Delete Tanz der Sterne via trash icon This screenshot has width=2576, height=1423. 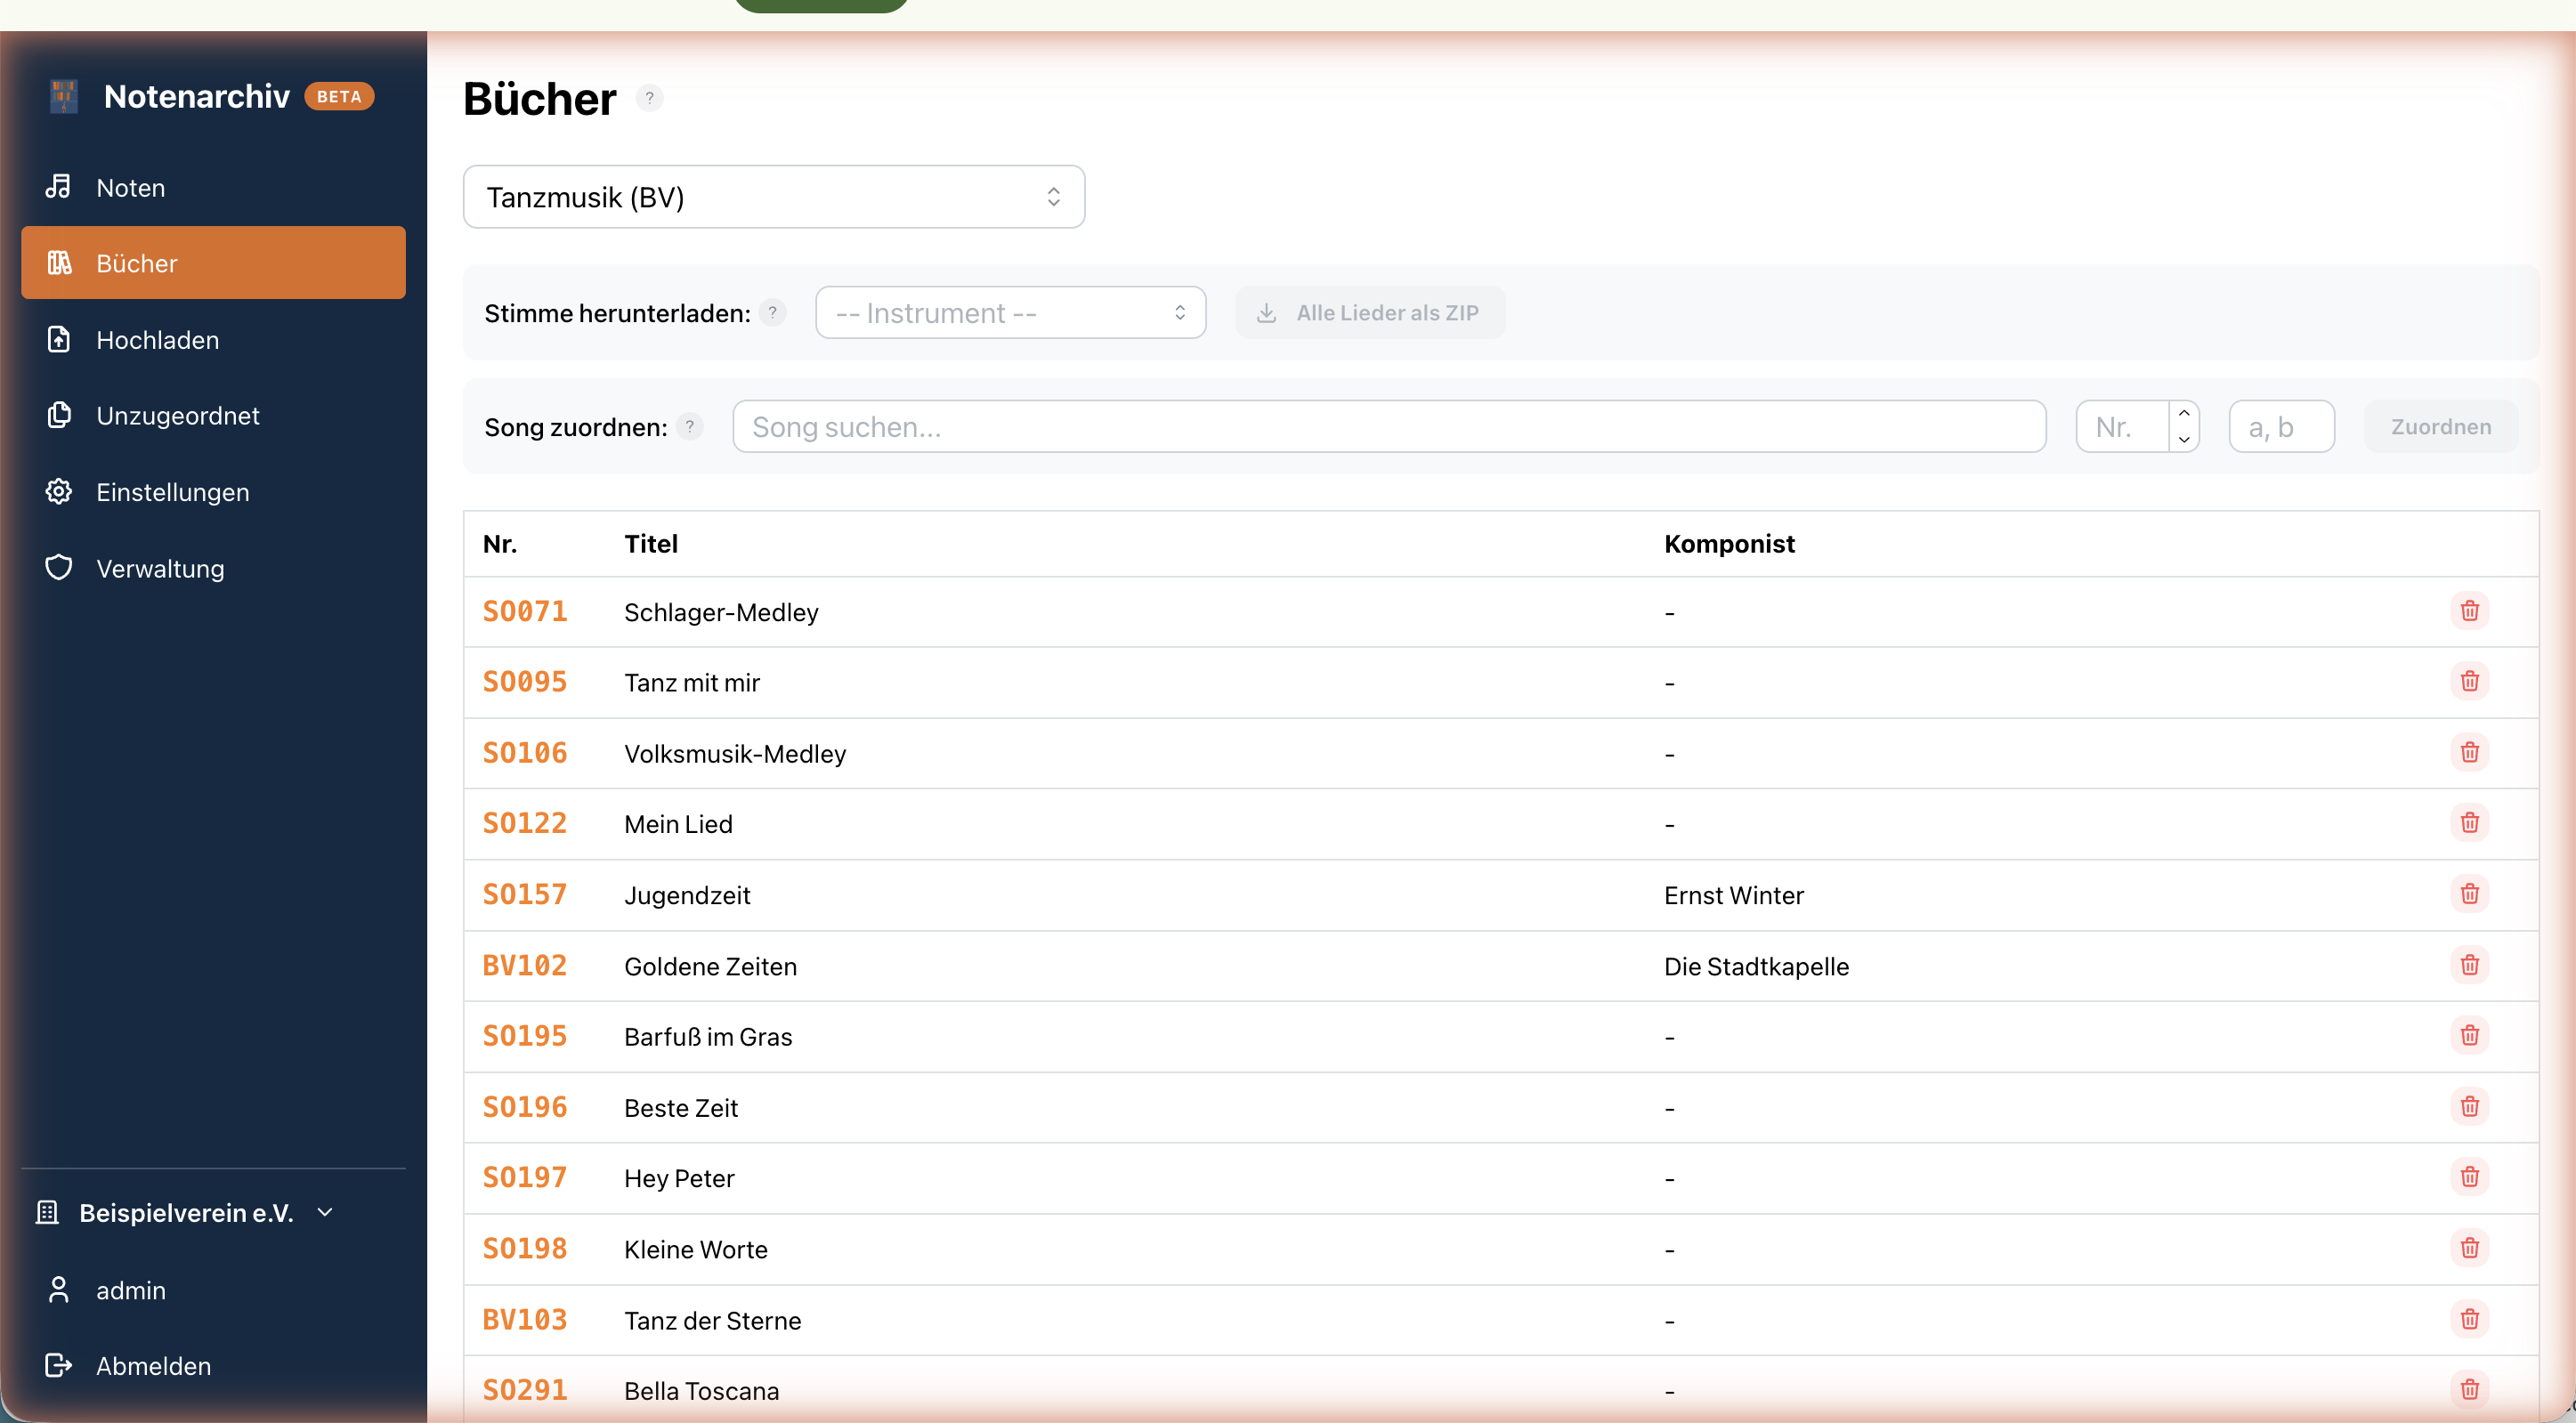tap(2469, 1319)
